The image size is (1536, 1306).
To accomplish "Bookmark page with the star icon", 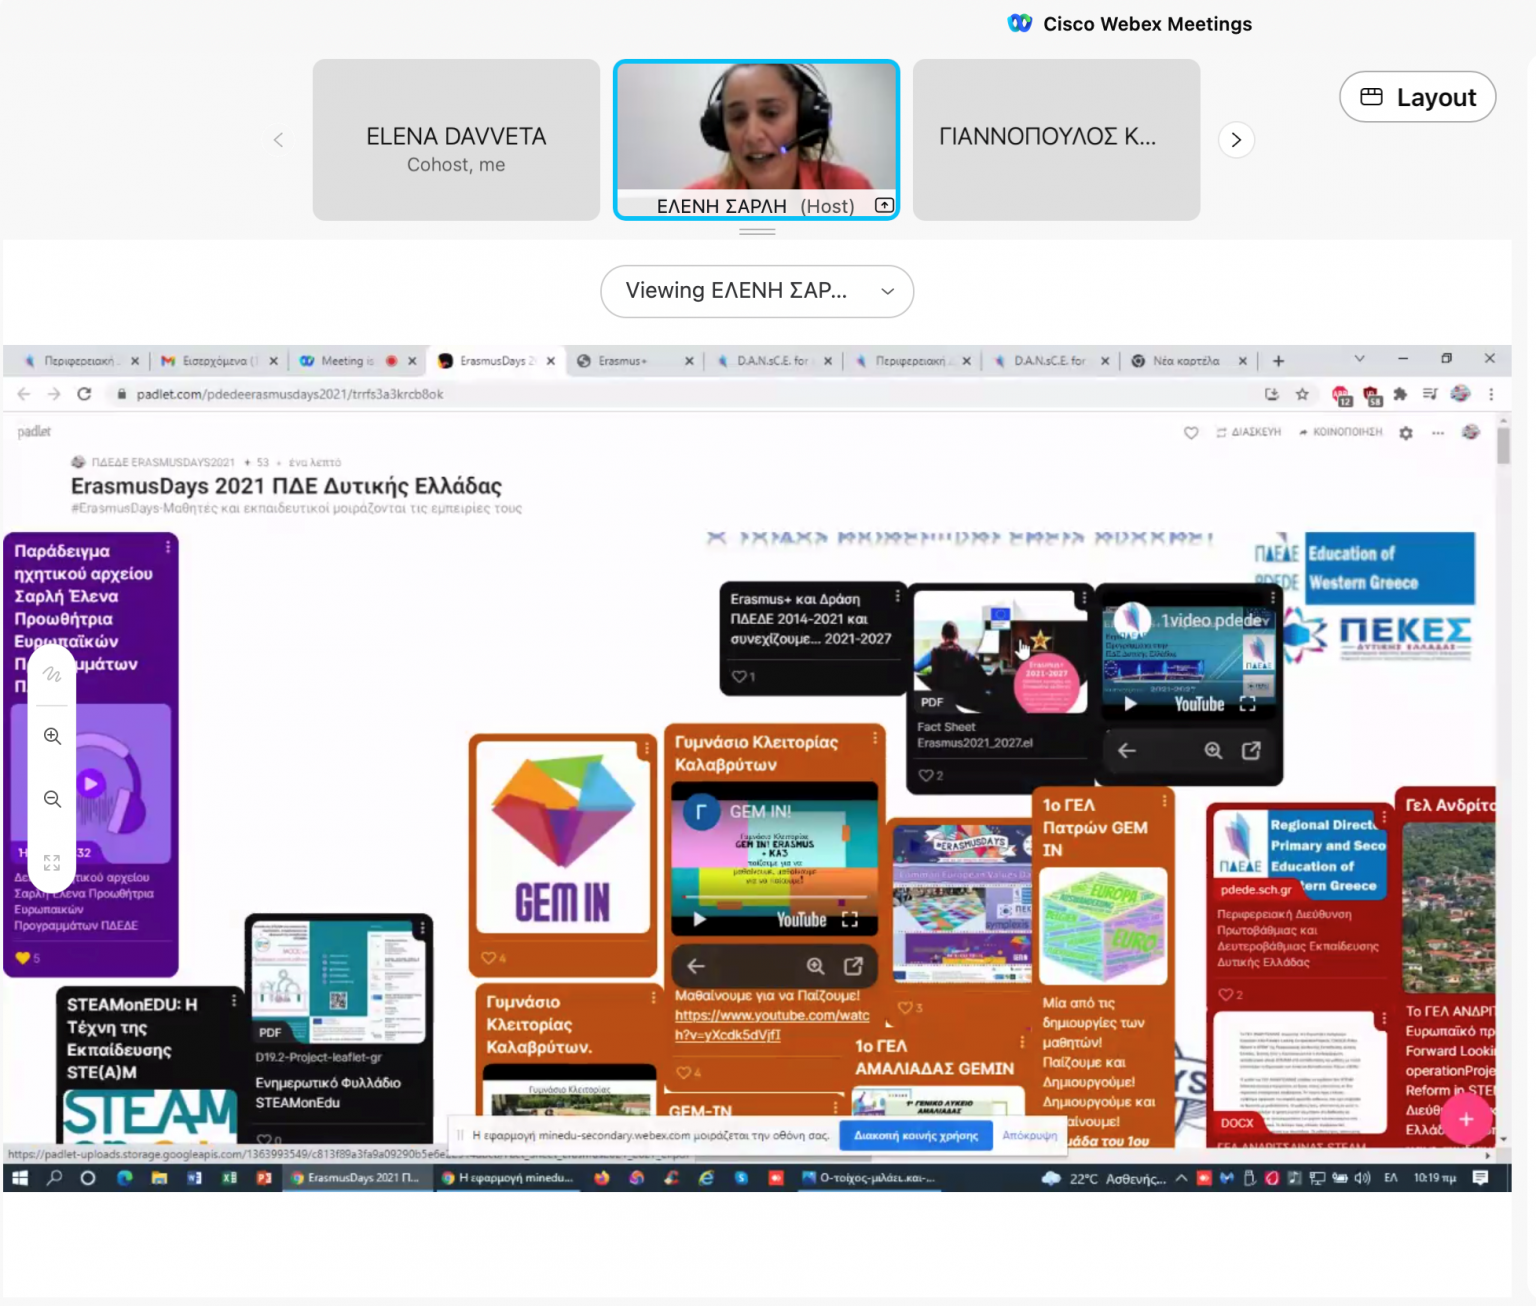I will pos(1302,394).
